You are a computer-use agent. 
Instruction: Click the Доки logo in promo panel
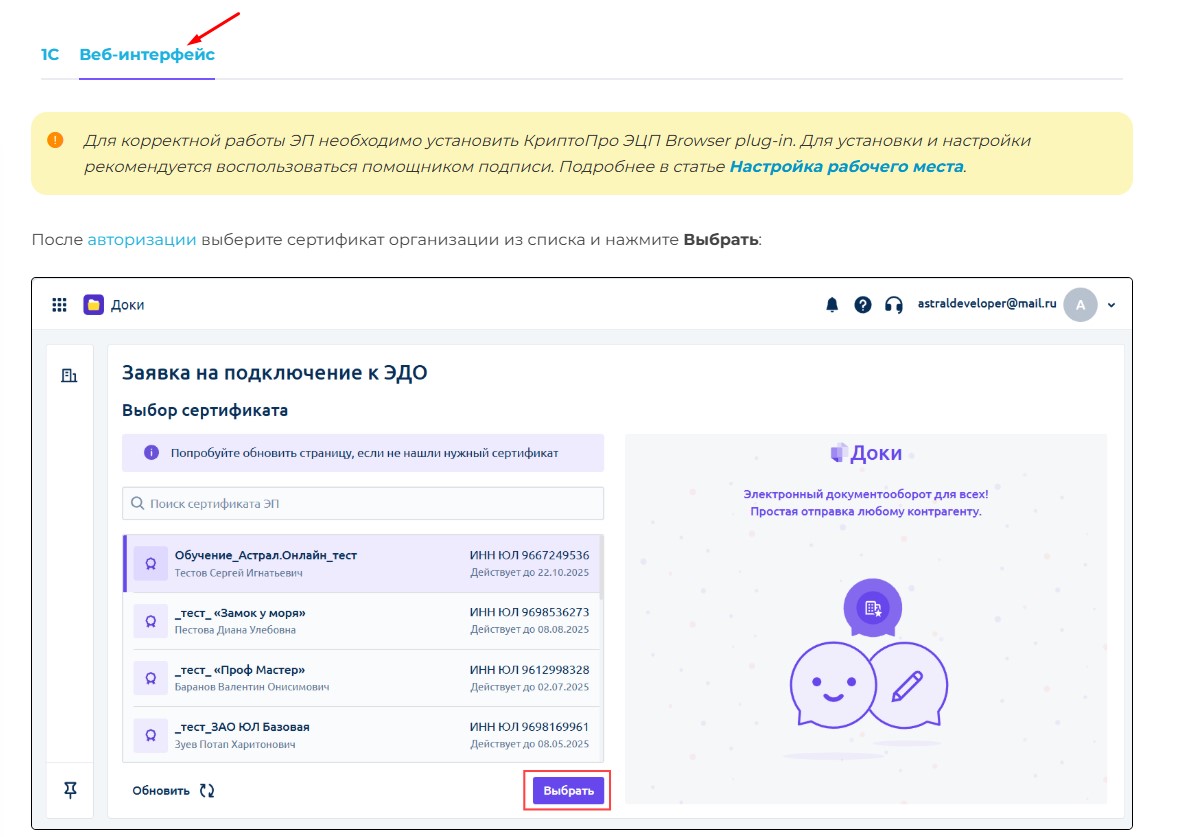pos(866,453)
